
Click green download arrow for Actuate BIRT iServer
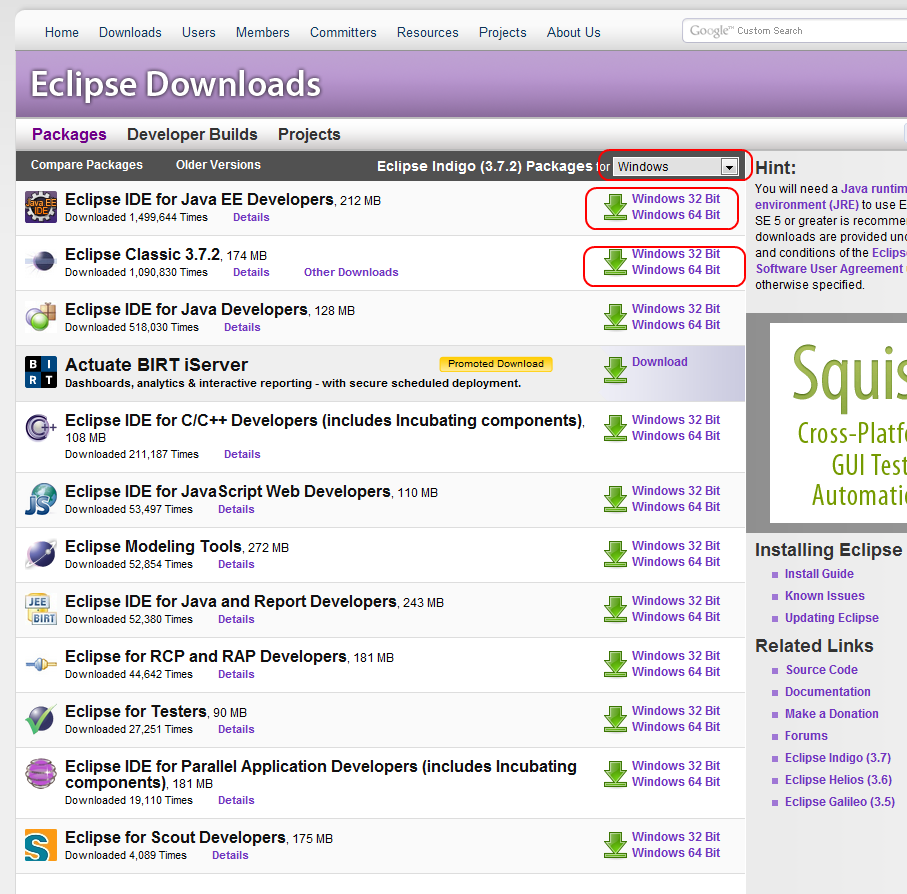click(x=615, y=370)
